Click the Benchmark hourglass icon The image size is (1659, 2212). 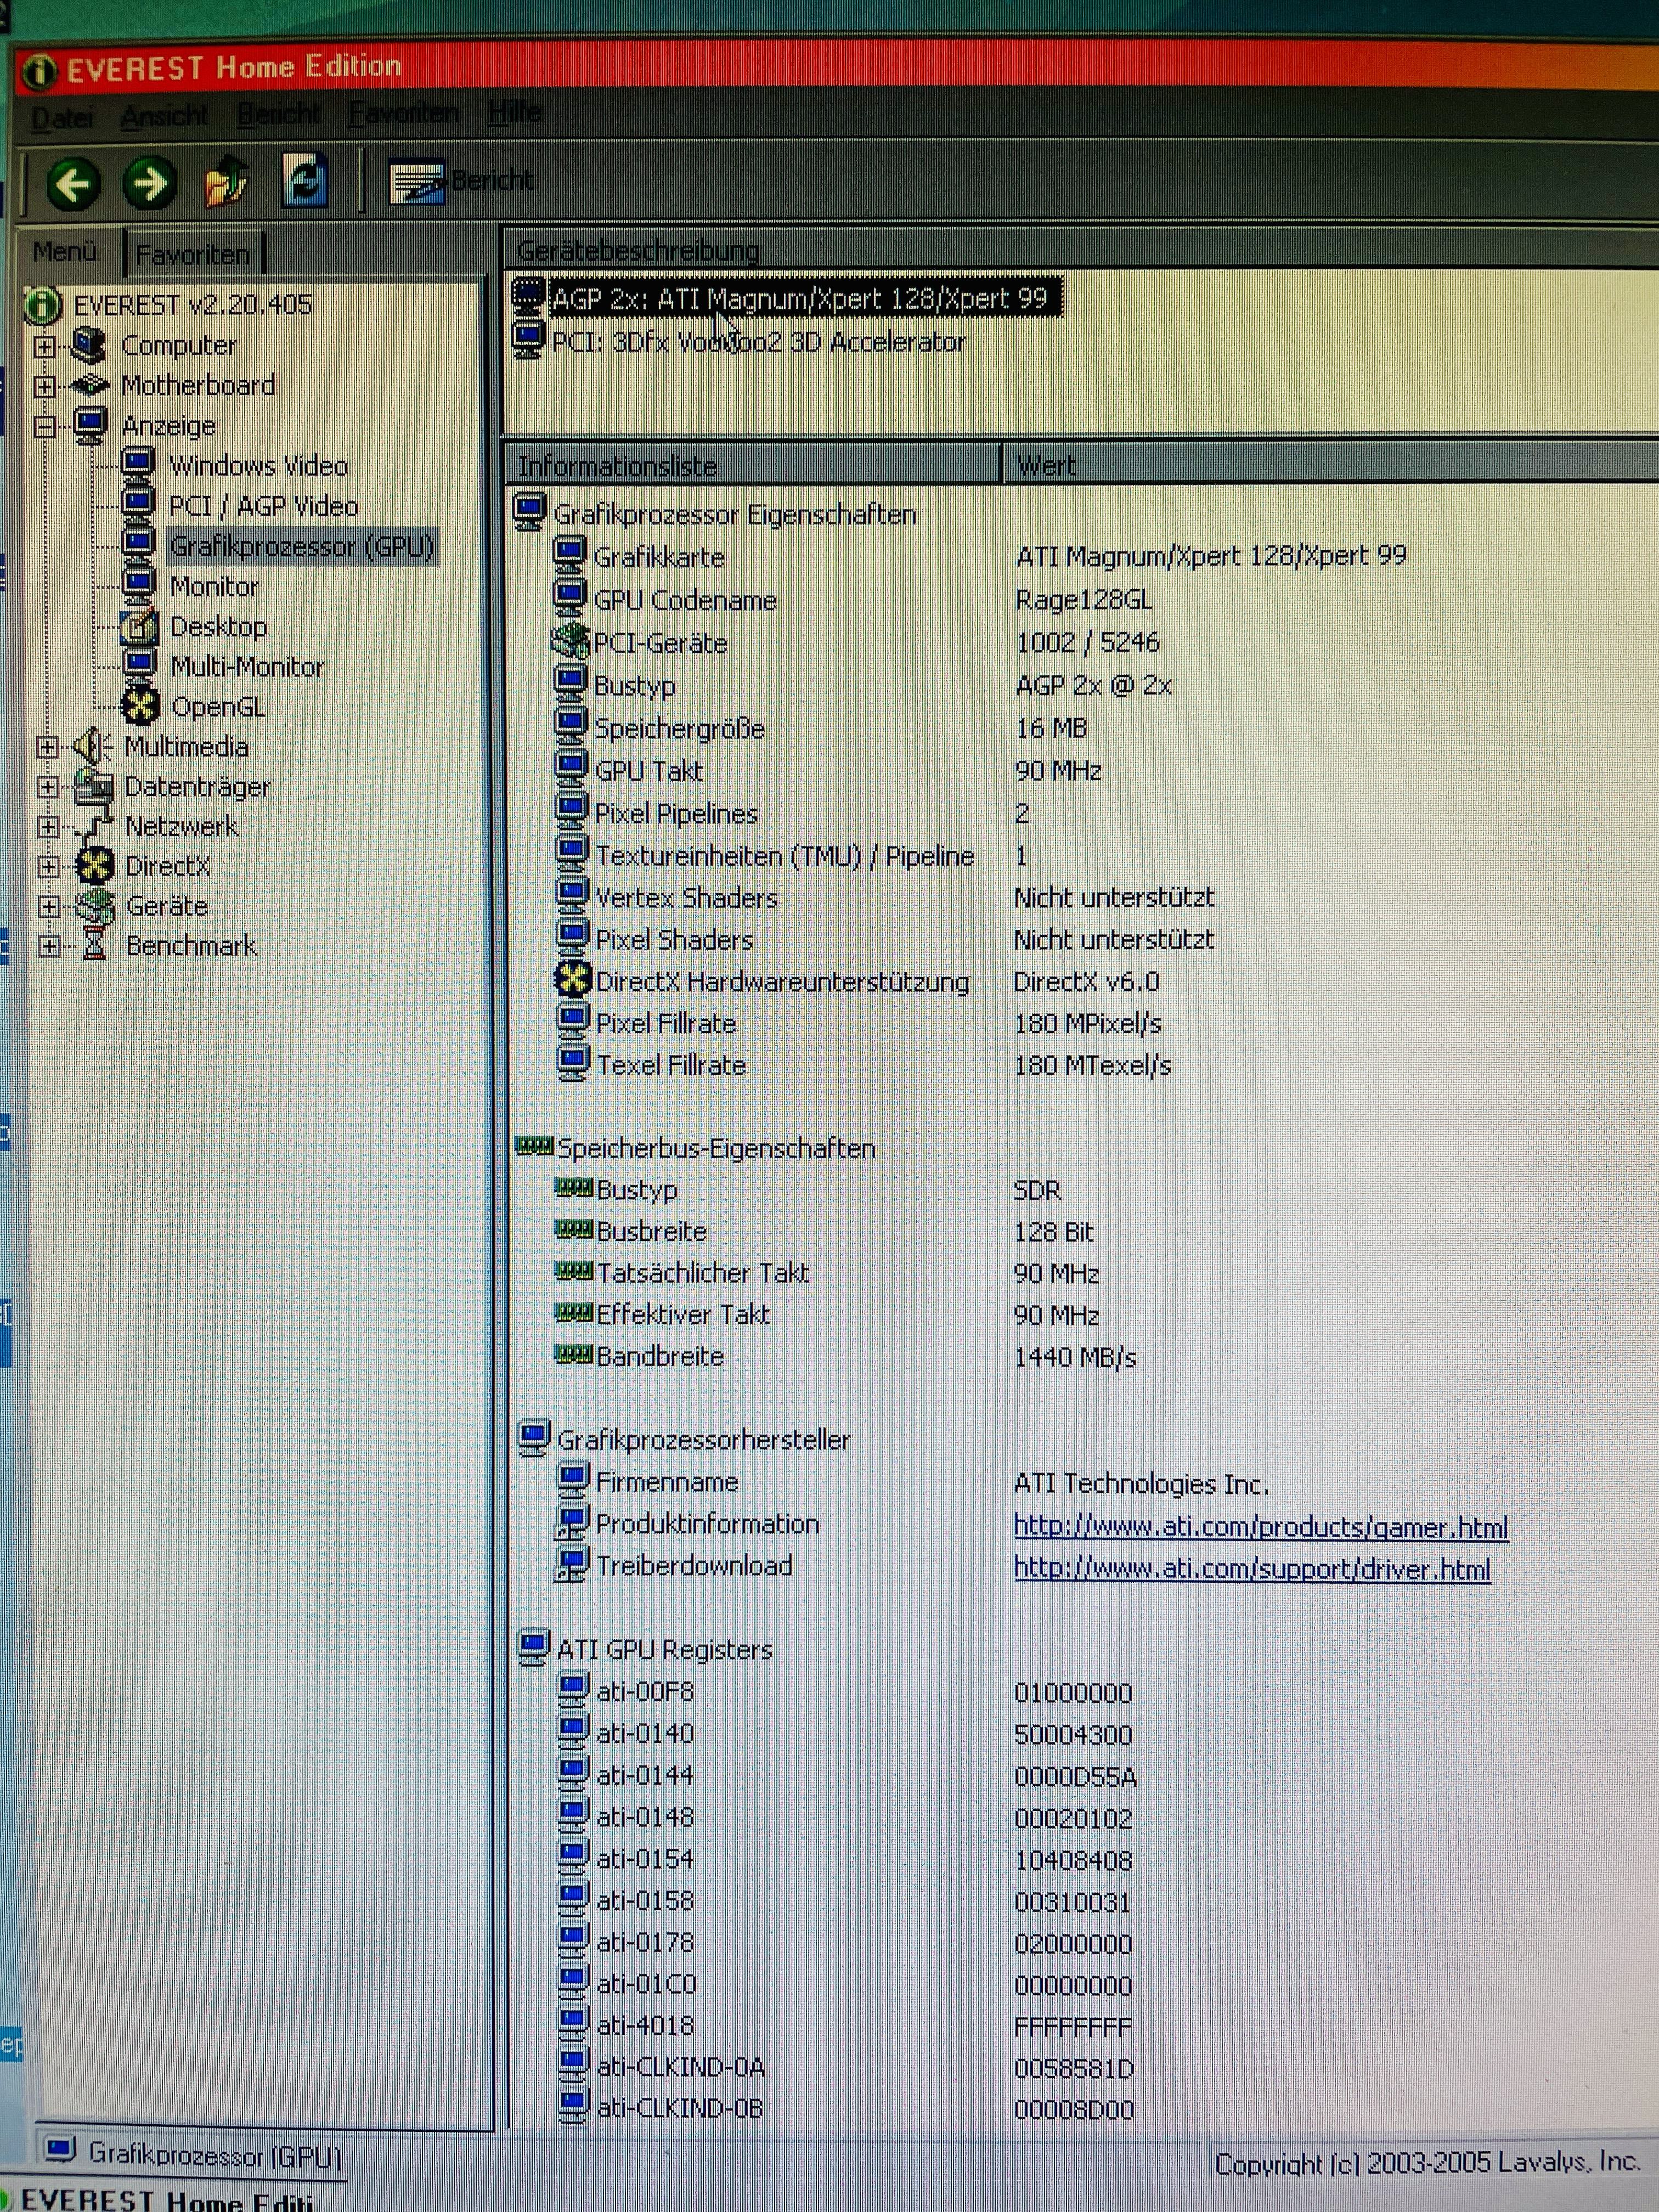pos(96,945)
